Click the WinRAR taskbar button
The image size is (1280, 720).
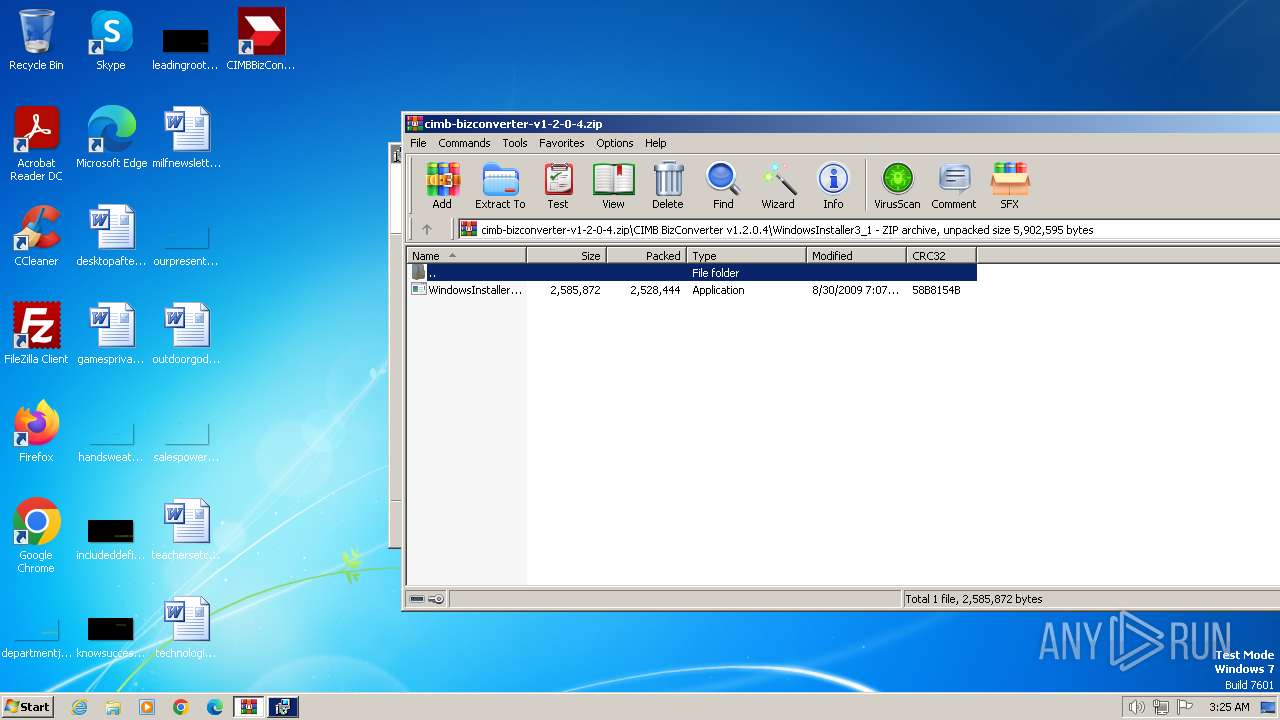(x=248, y=707)
